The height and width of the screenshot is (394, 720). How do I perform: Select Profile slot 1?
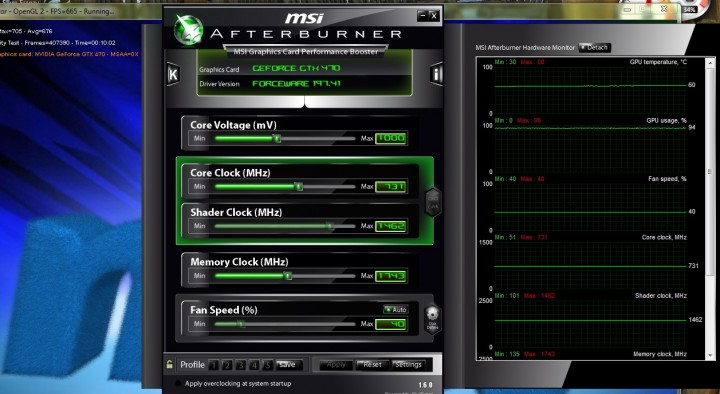[x=214, y=365]
